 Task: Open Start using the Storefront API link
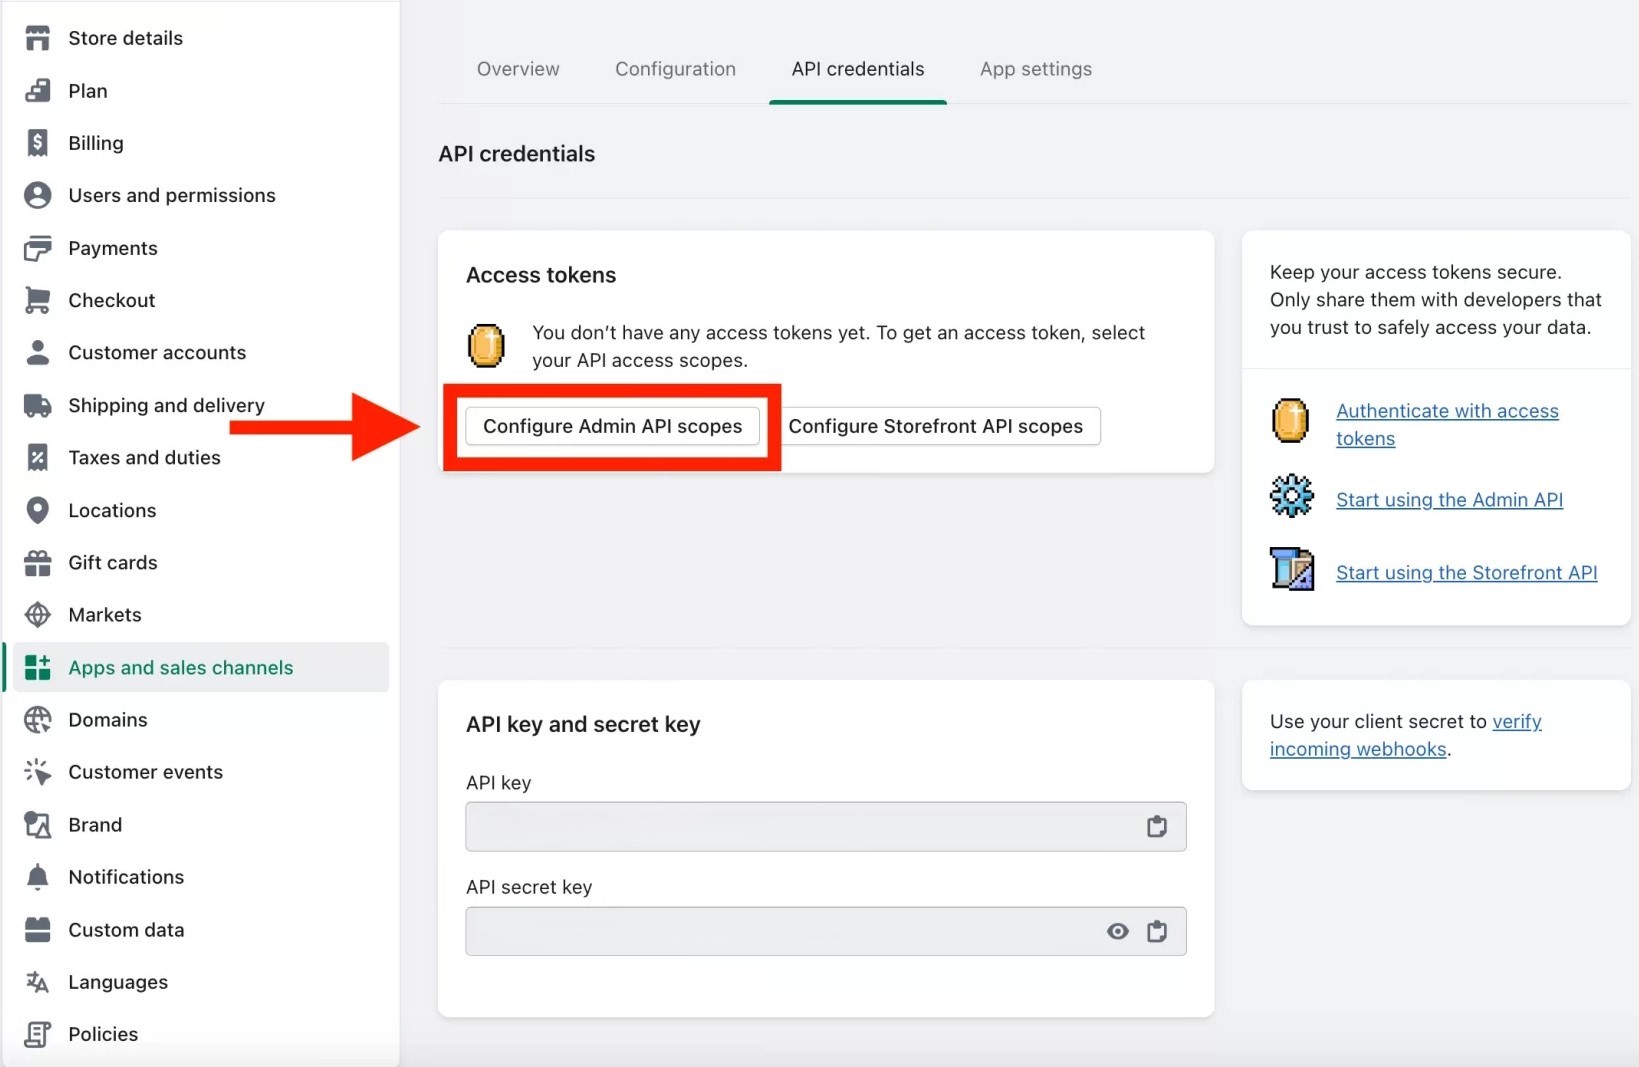pos(1466,573)
